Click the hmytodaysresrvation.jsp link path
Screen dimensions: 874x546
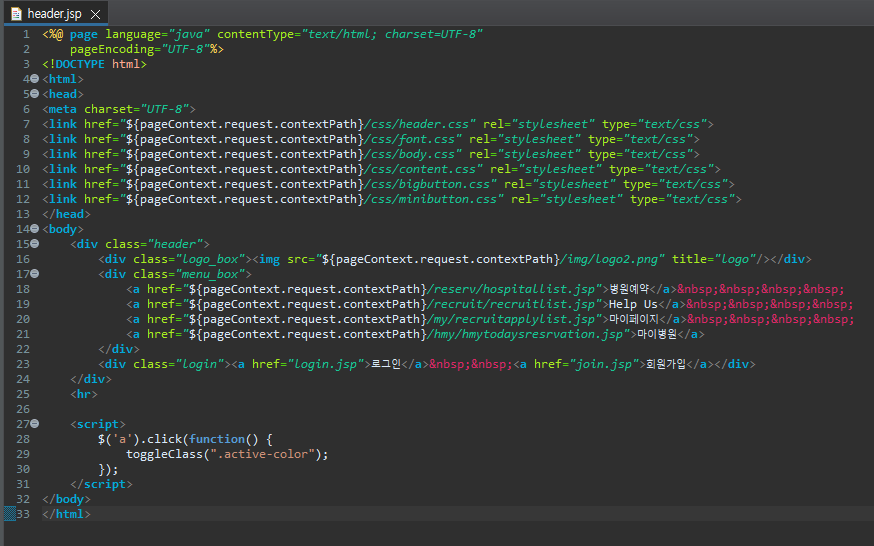525,334
